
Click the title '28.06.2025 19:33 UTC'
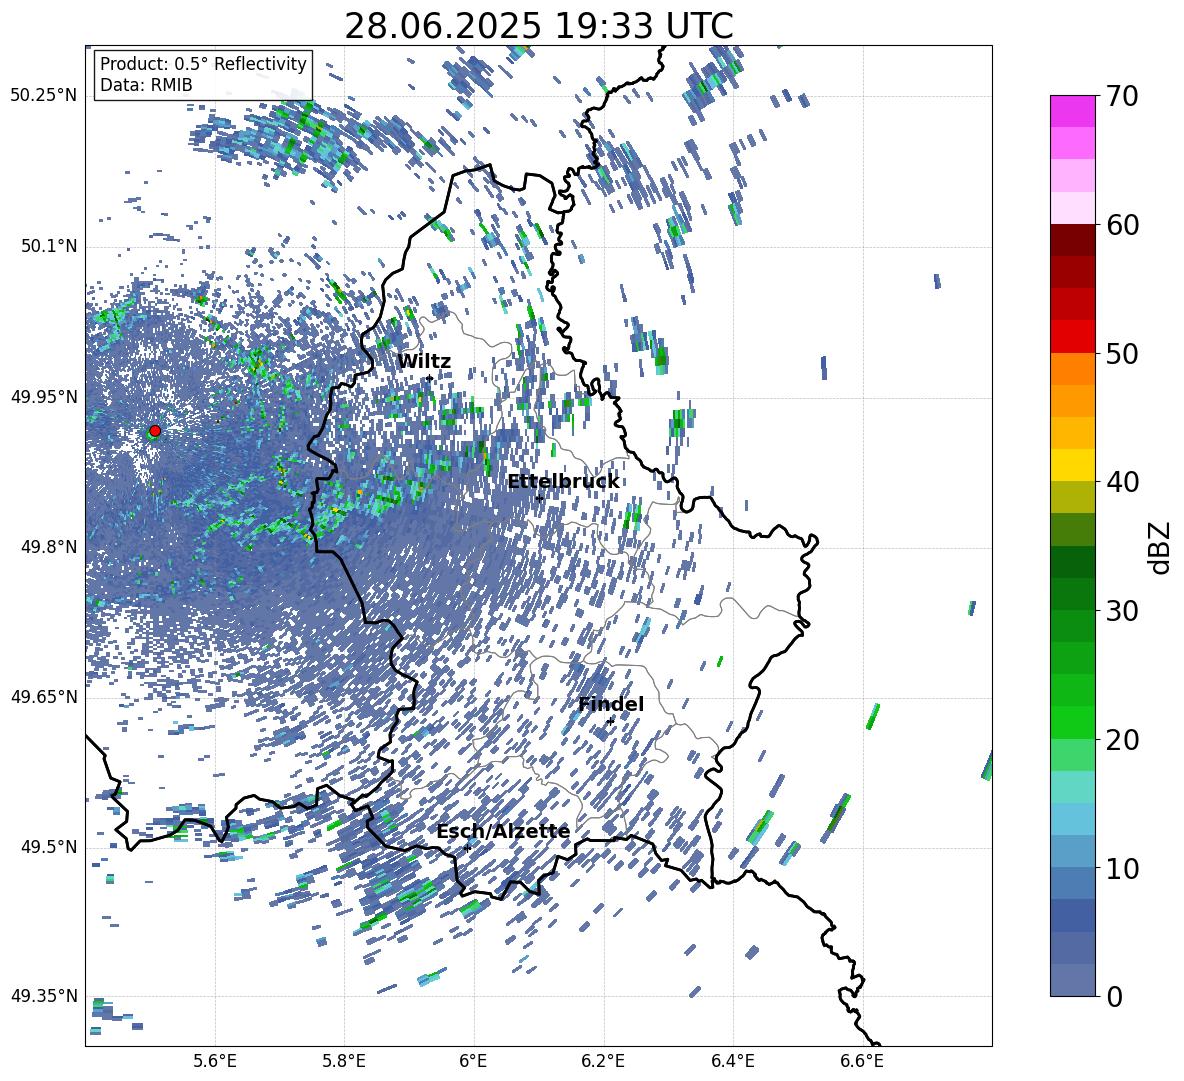[x=538, y=26]
